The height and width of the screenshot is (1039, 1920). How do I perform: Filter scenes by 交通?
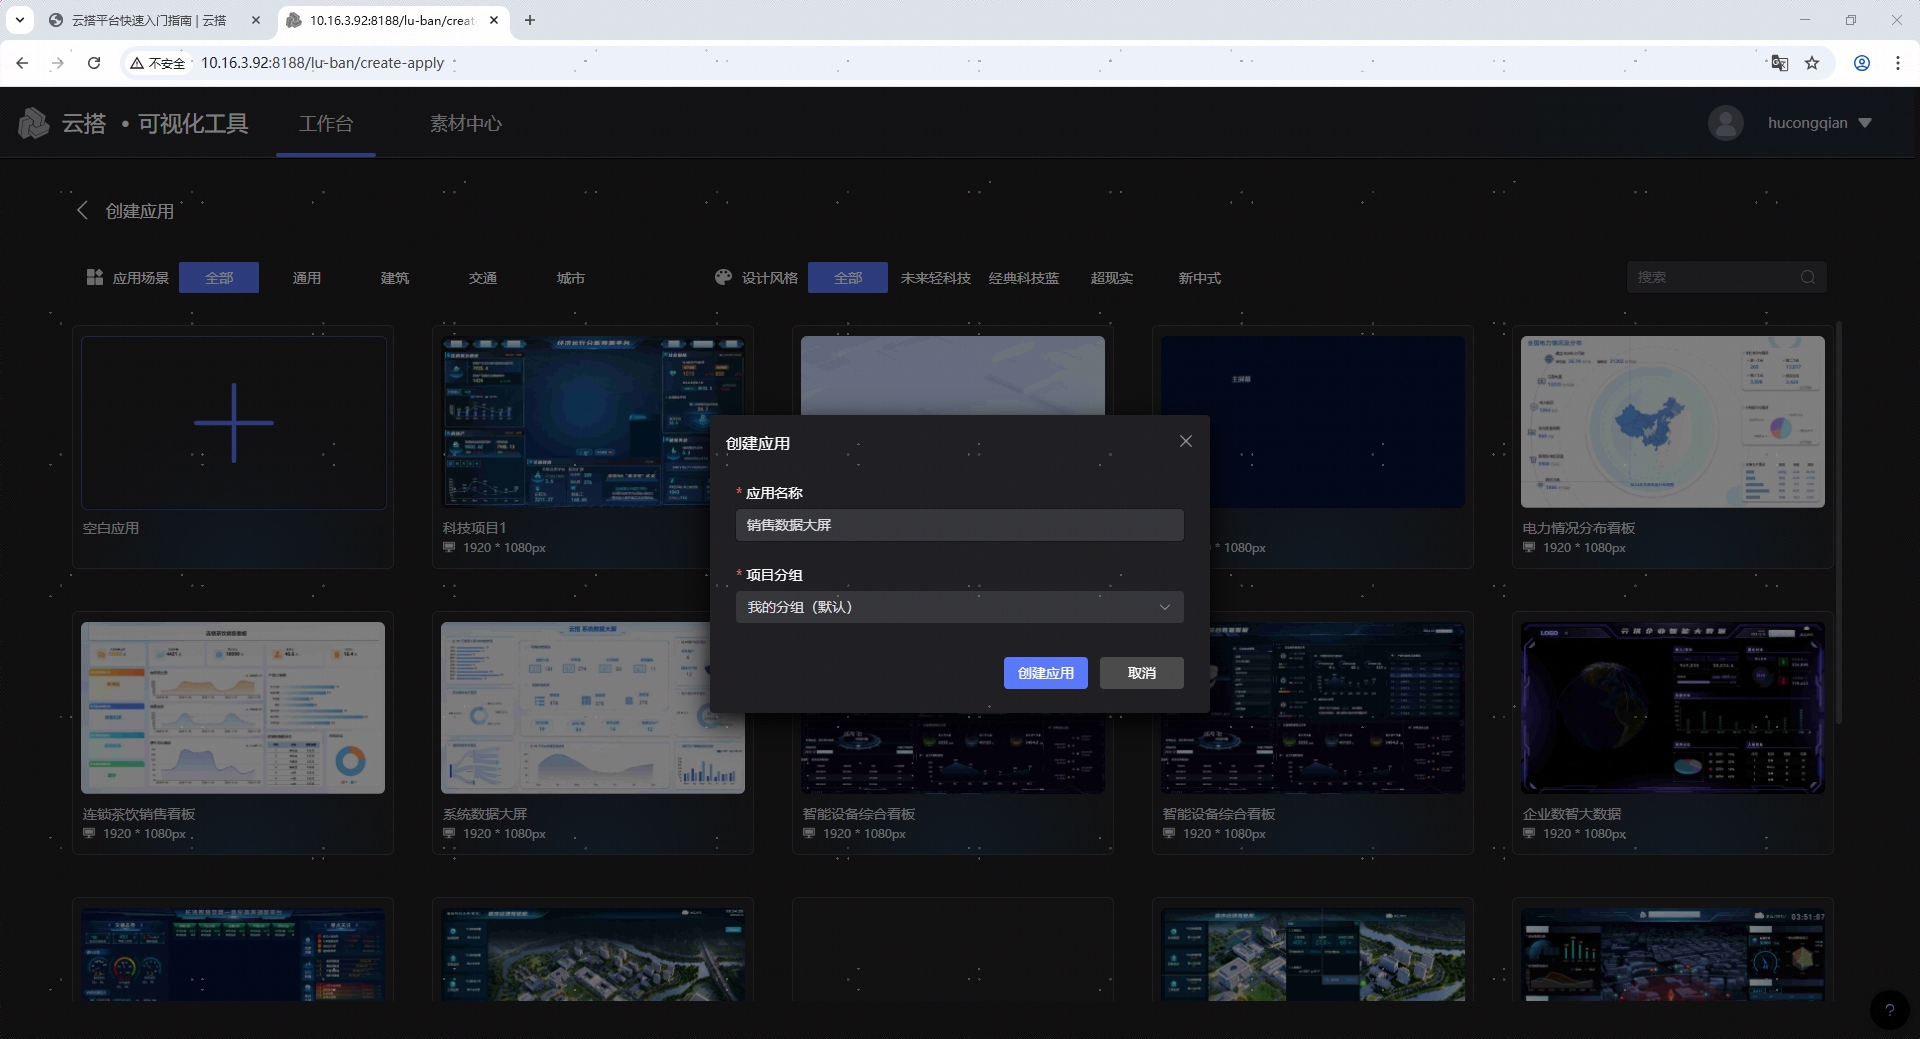coord(483,278)
